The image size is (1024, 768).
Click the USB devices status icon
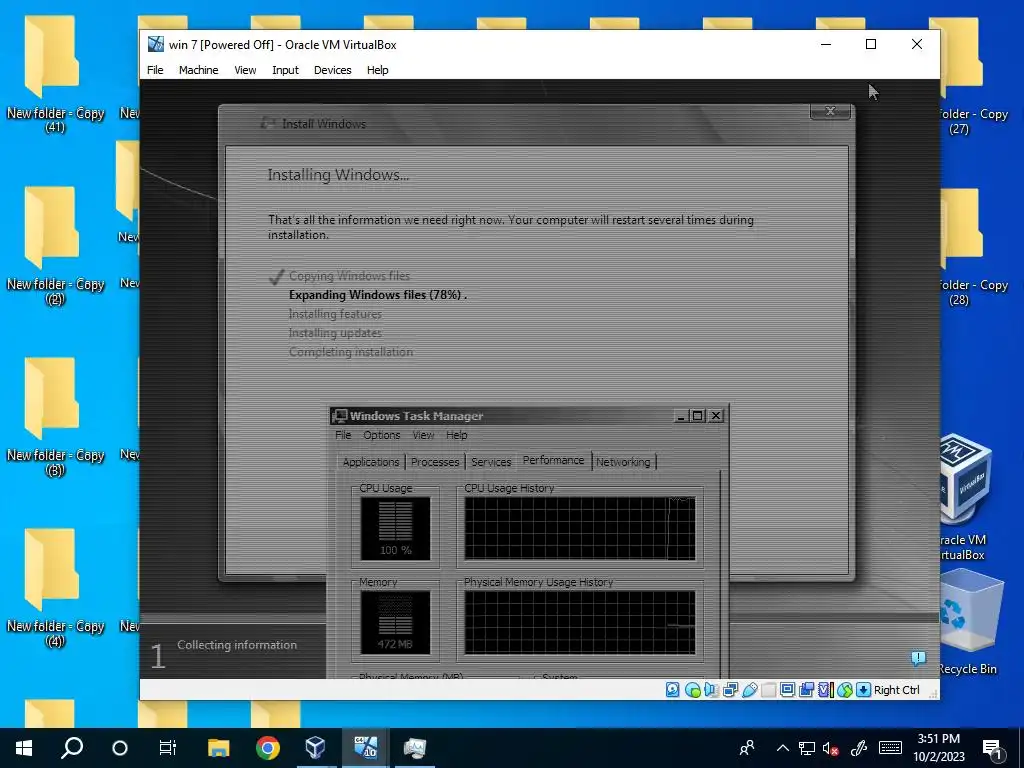pos(750,690)
